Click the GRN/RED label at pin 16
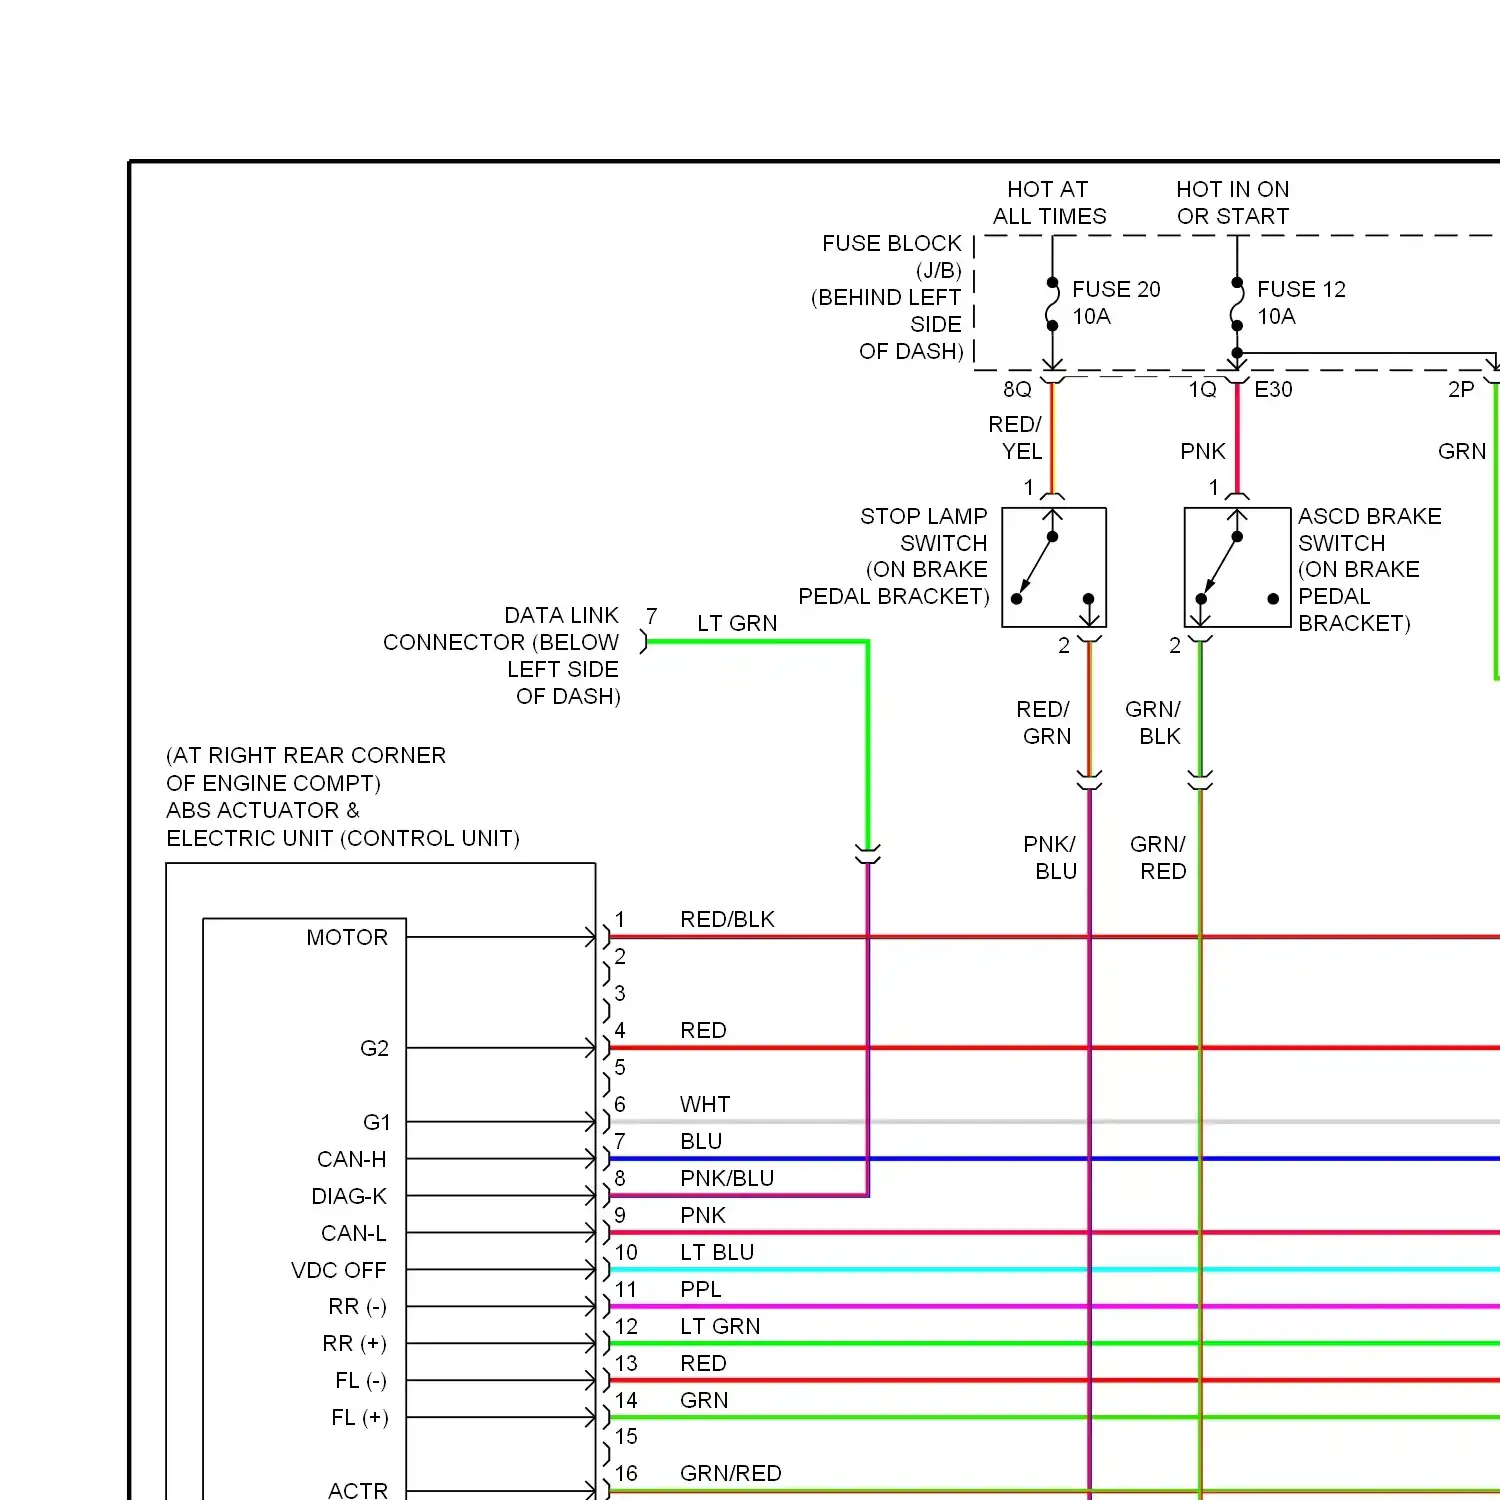 [730, 1474]
